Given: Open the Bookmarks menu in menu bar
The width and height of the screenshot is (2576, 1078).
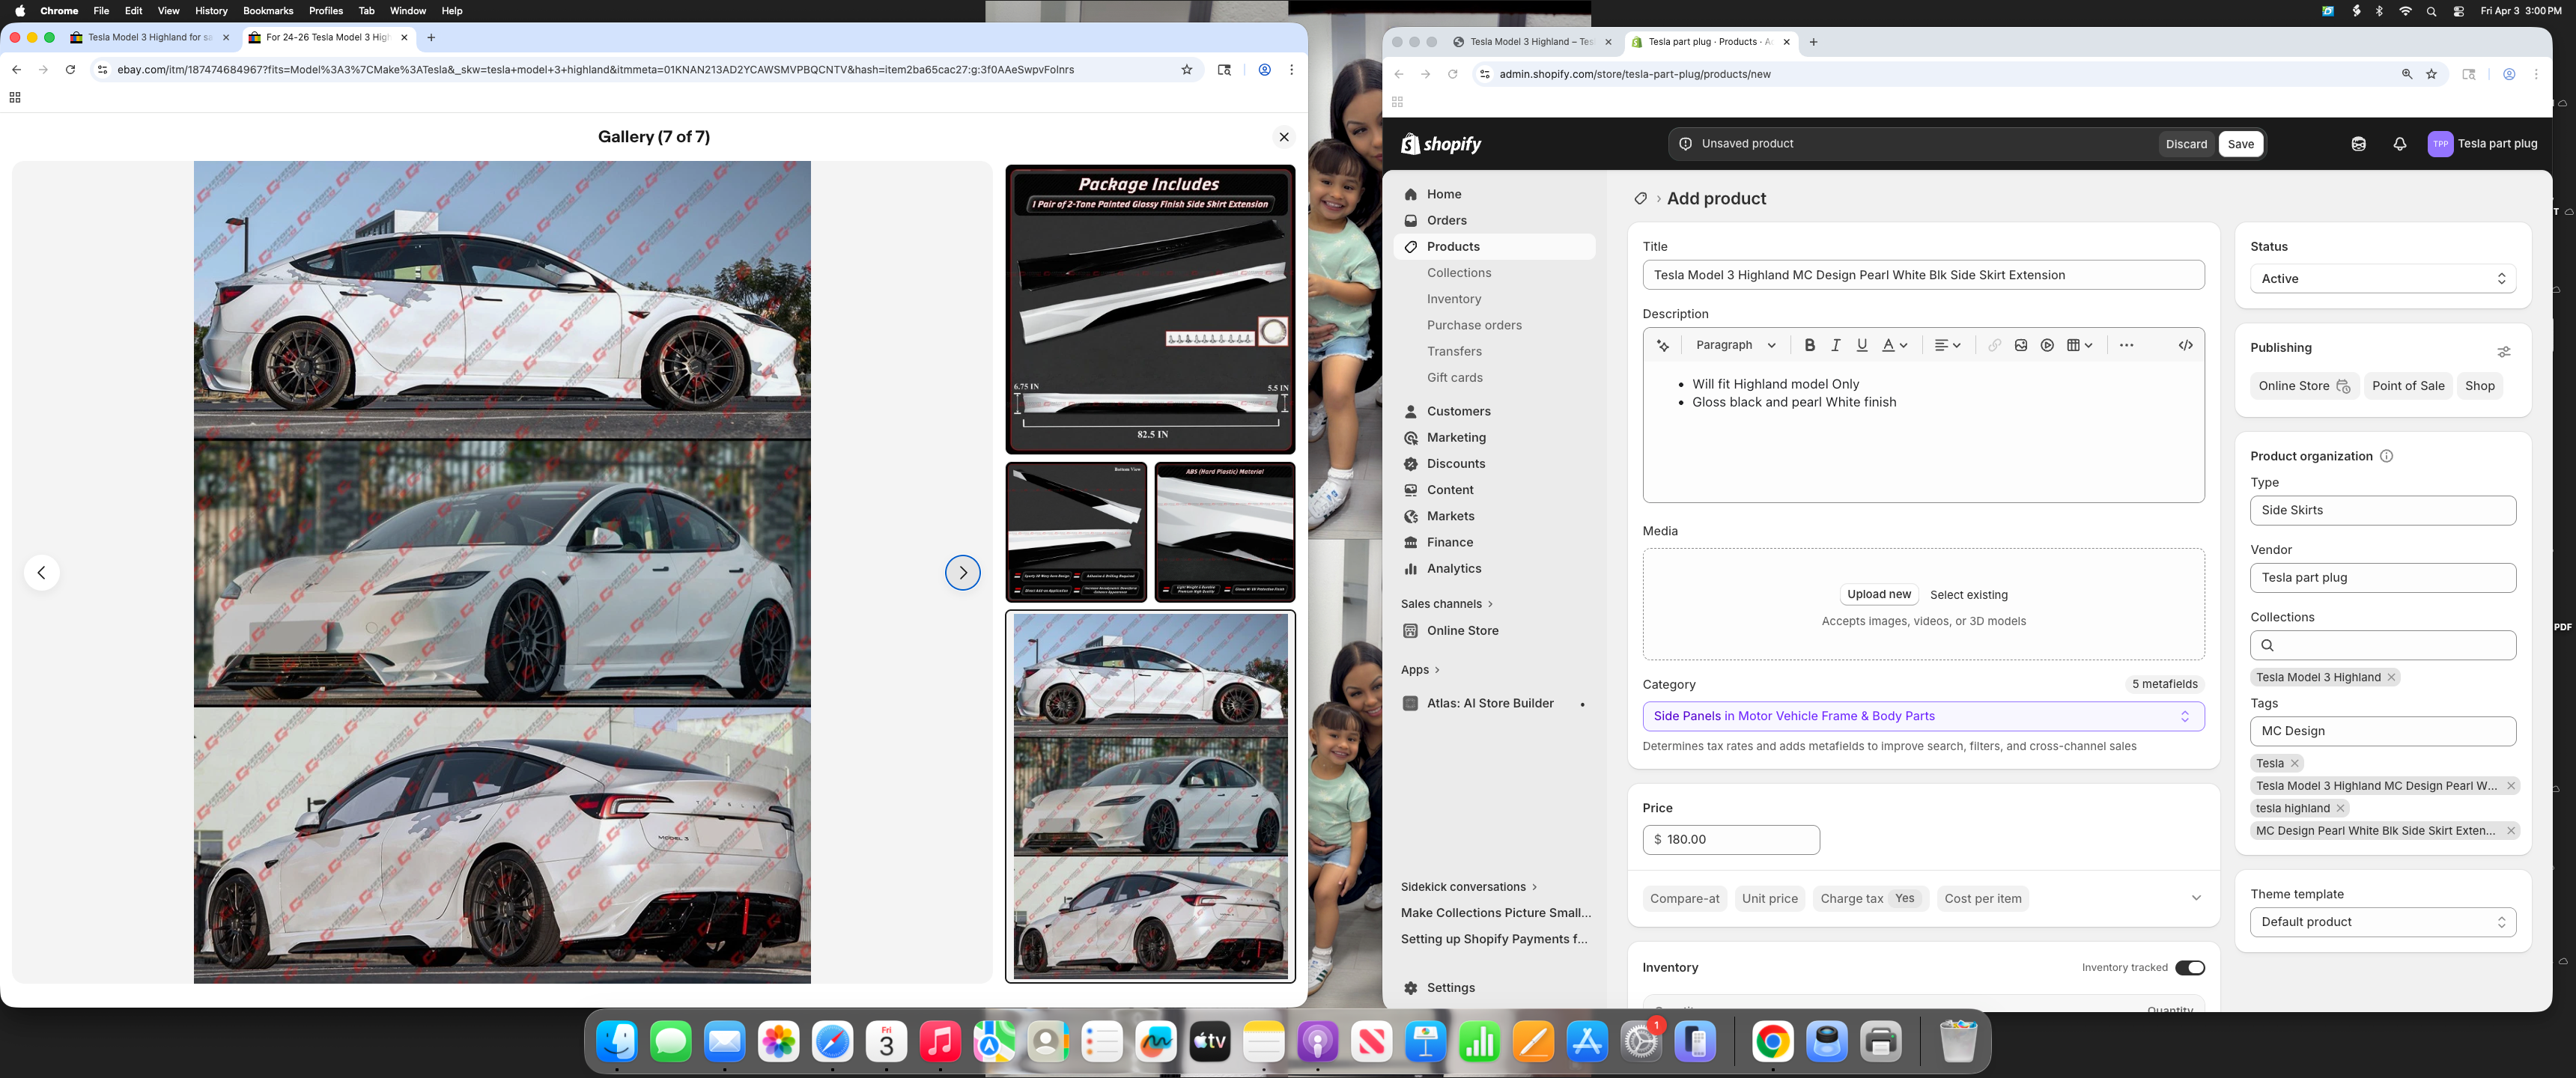Looking at the screenshot, I should click(x=268, y=11).
